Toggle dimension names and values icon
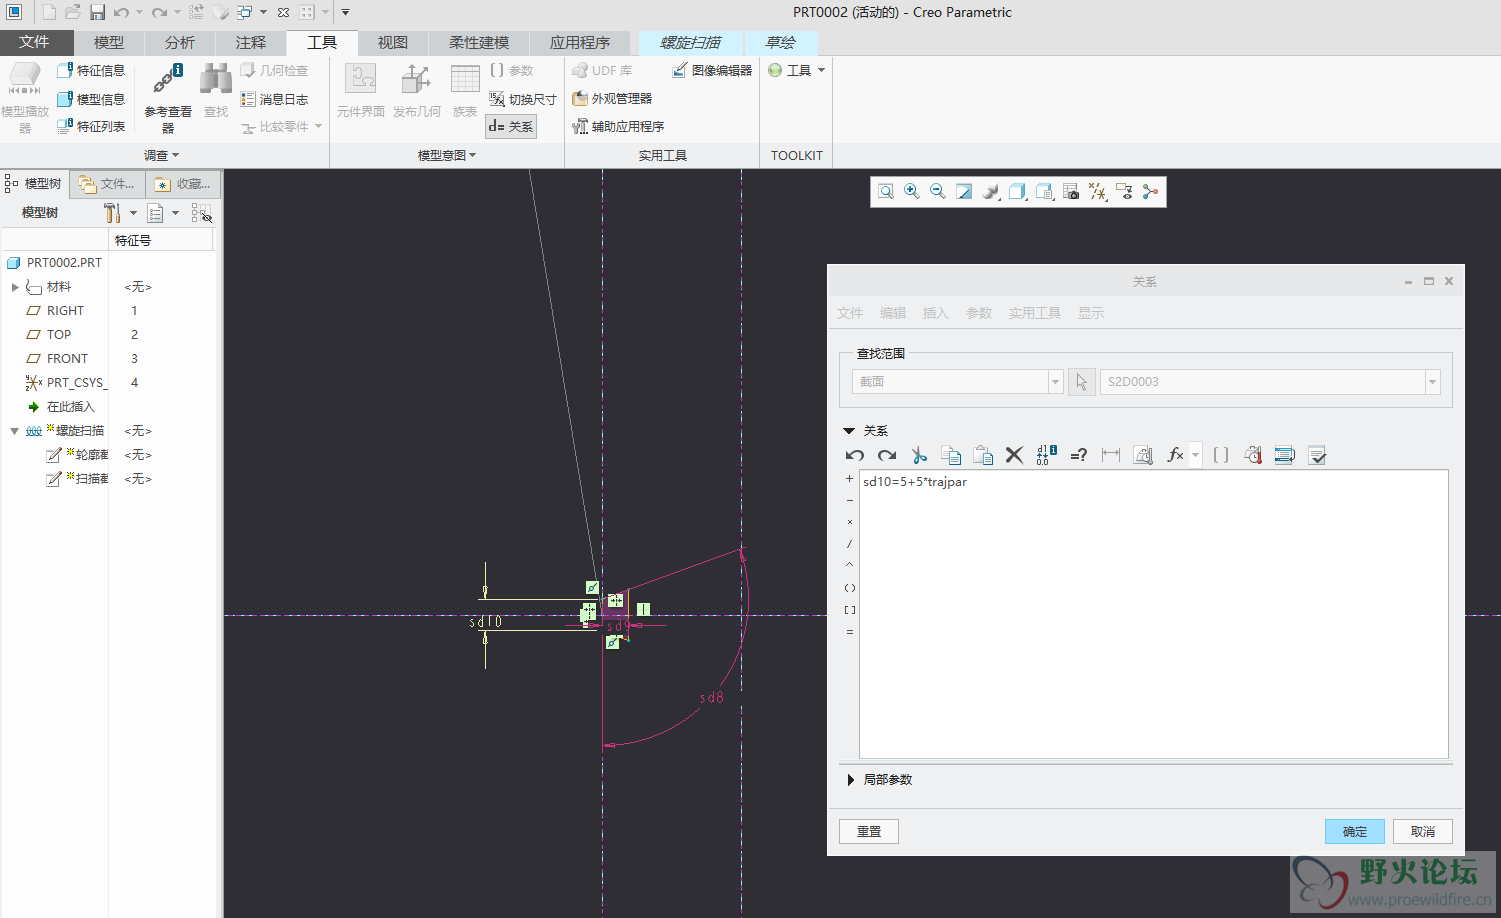 point(1046,456)
